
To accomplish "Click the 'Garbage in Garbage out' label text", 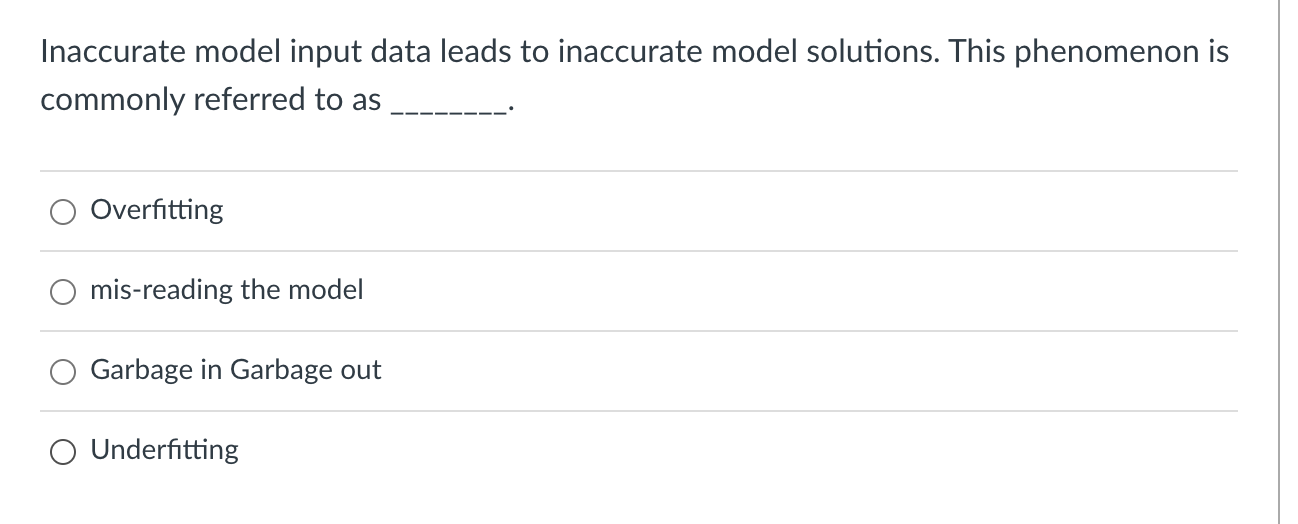I will coord(236,370).
